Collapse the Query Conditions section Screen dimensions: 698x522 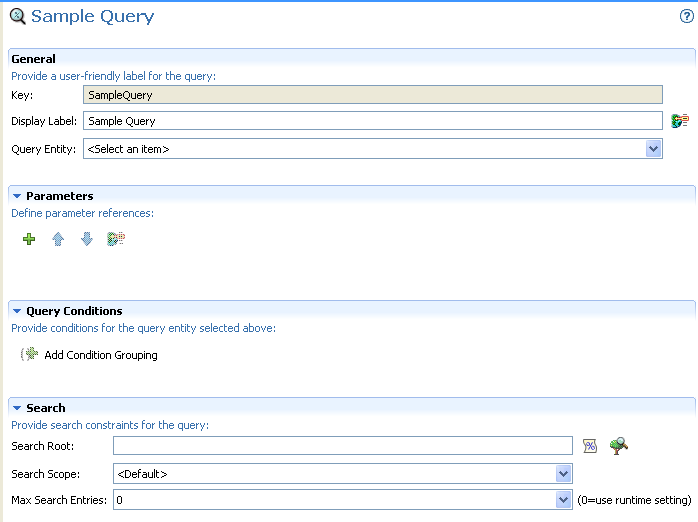click(x=17, y=311)
